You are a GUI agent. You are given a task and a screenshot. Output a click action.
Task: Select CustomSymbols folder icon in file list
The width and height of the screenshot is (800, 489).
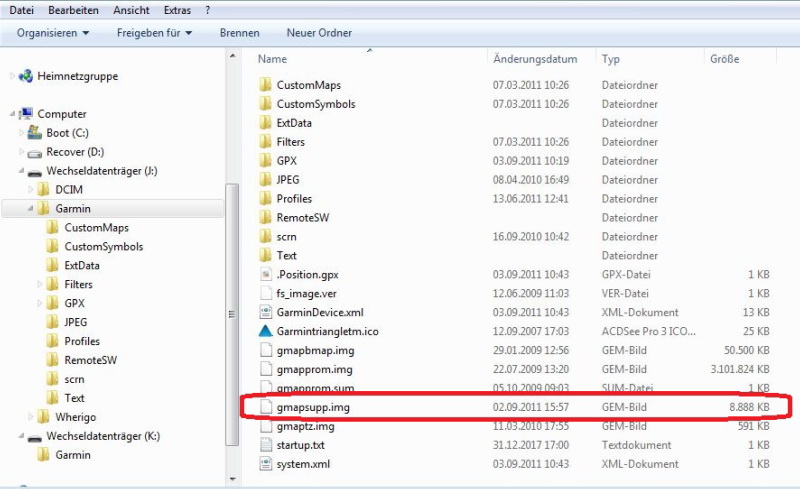(265, 104)
